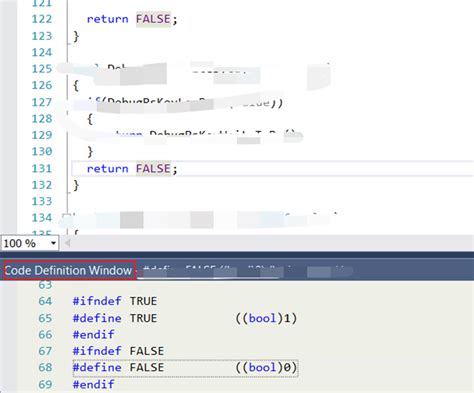Click the closing brace on line 132
This screenshot has width=474, height=393.
coord(76,185)
